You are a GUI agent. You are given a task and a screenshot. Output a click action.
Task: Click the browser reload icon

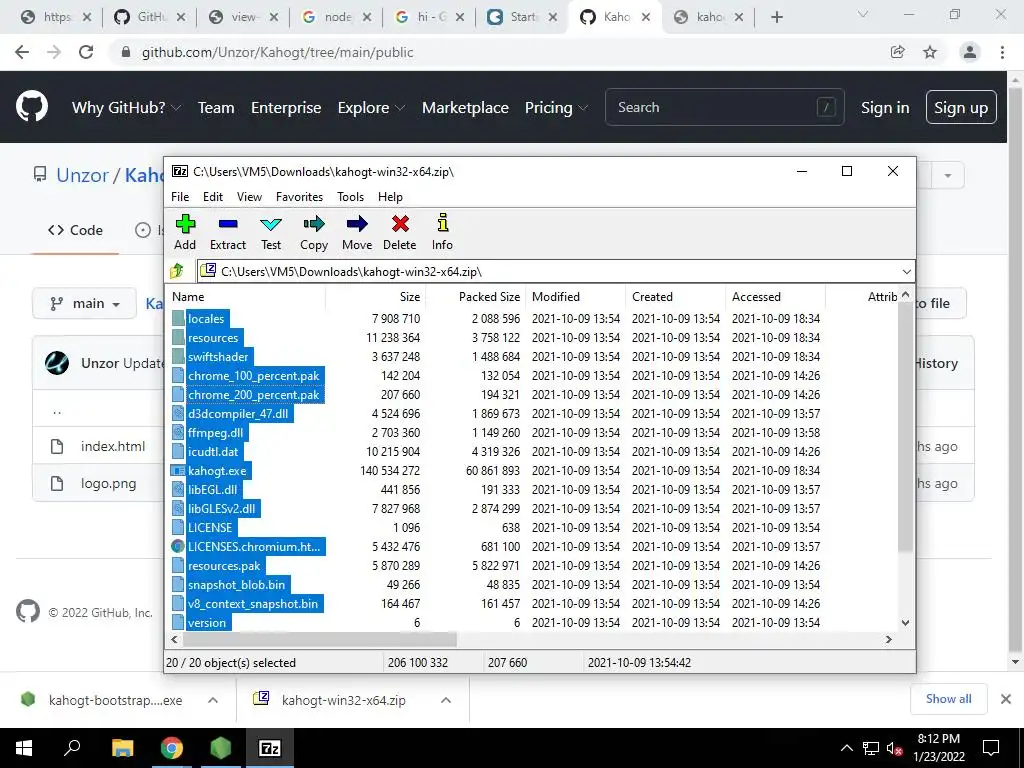86,52
